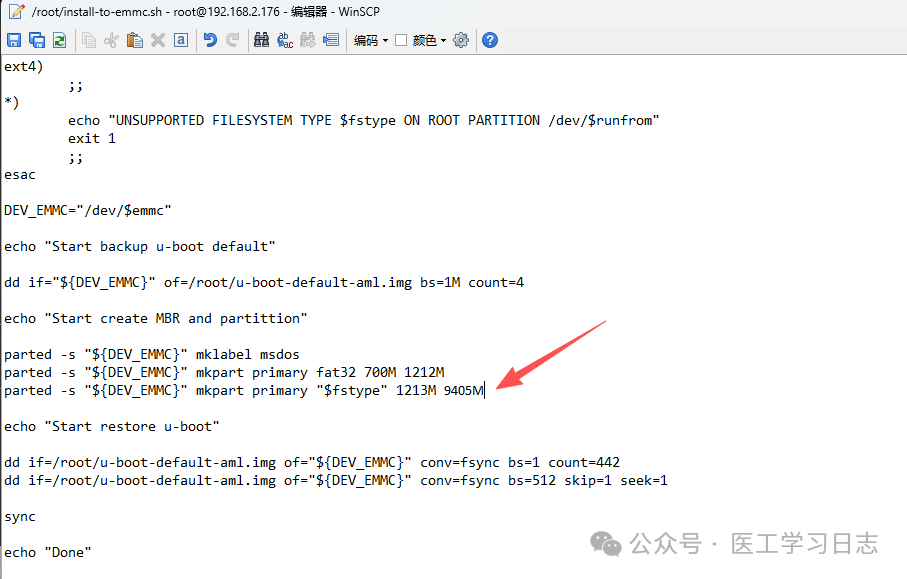Click the echo "Done" line in editor
This screenshot has height=579, width=907.
coord(48,552)
